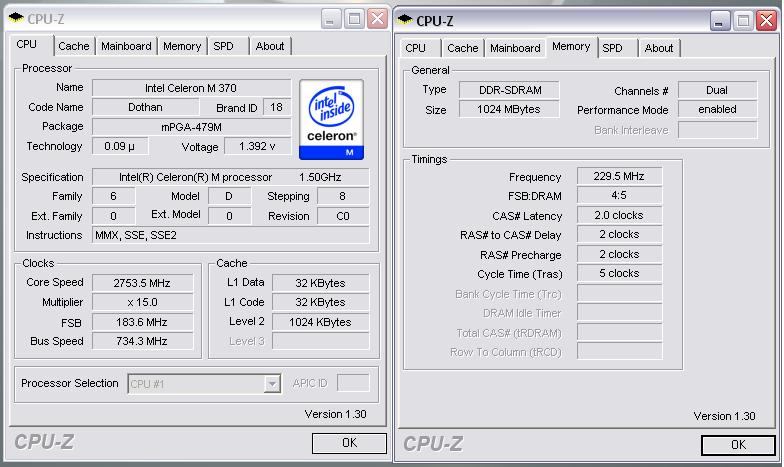Open SPD tab in right CPU-Z window
Screen dimensions: 784x467
(x=612, y=48)
